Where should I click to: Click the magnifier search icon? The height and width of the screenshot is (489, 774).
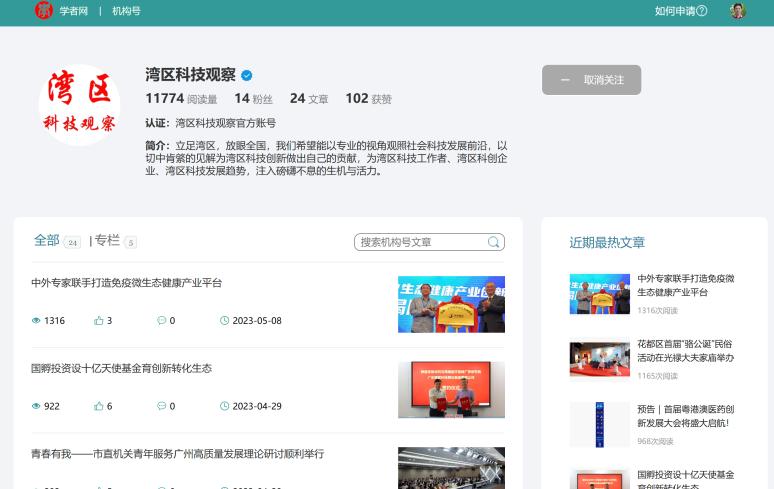click(493, 242)
